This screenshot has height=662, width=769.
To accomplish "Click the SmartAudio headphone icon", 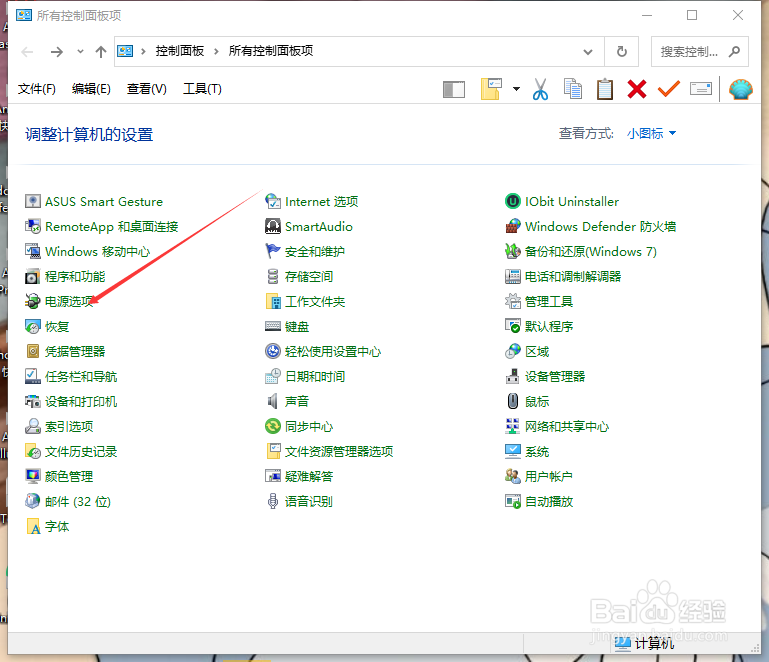I will click(273, 227).
